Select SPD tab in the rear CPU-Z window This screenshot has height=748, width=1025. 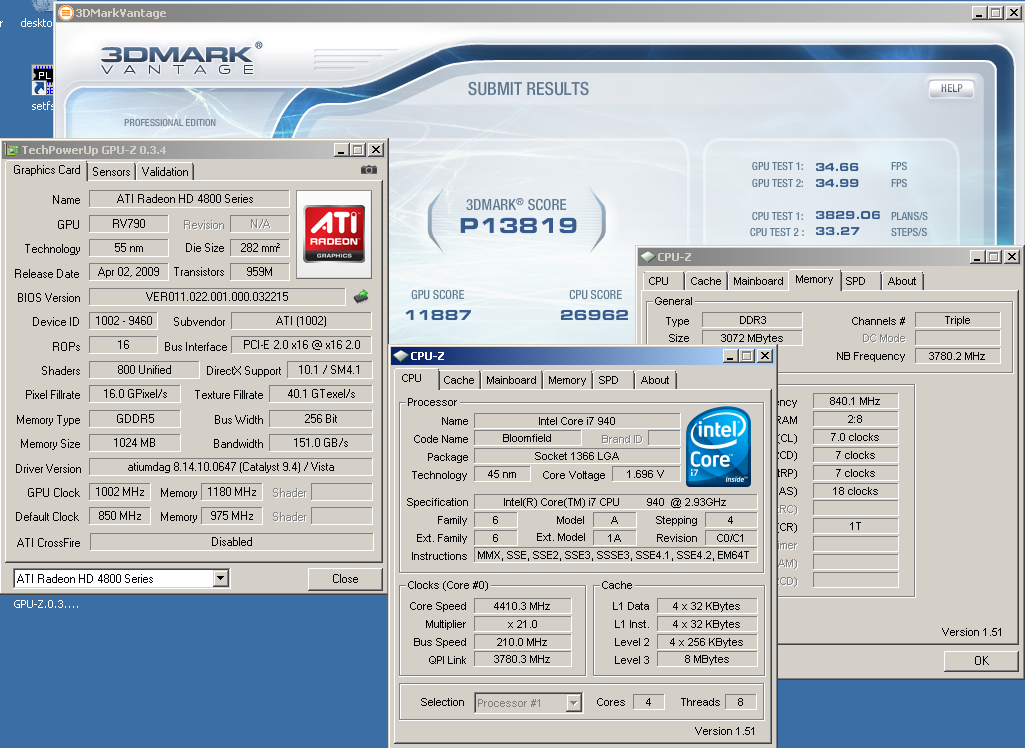pyautogui.click(x=855, y=280)
